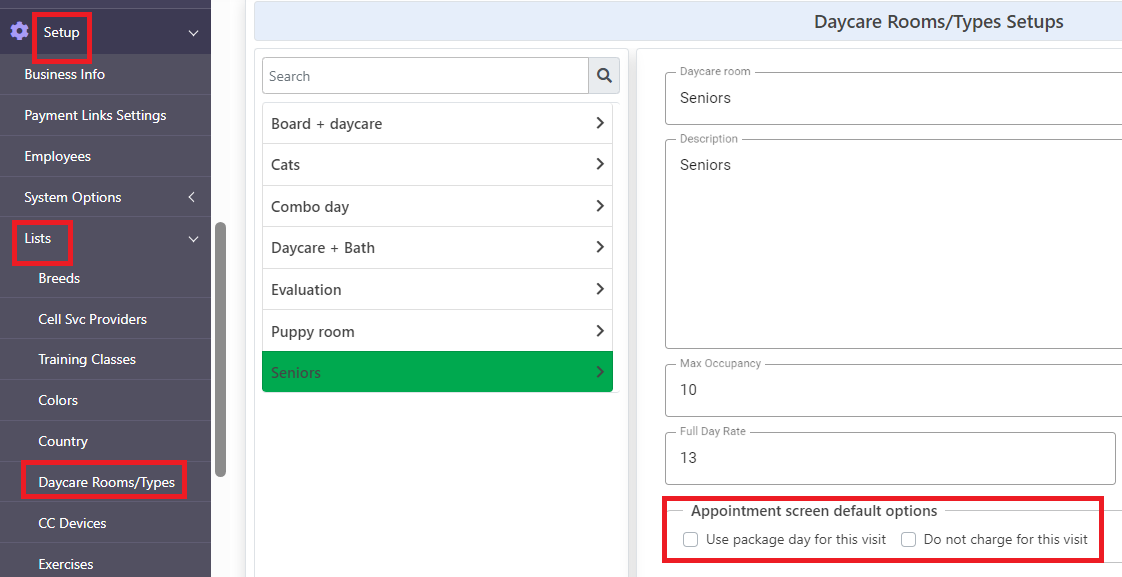1122x577 pixels.
Task: Click the chevron on Board + daycare row
Action: 600,123
